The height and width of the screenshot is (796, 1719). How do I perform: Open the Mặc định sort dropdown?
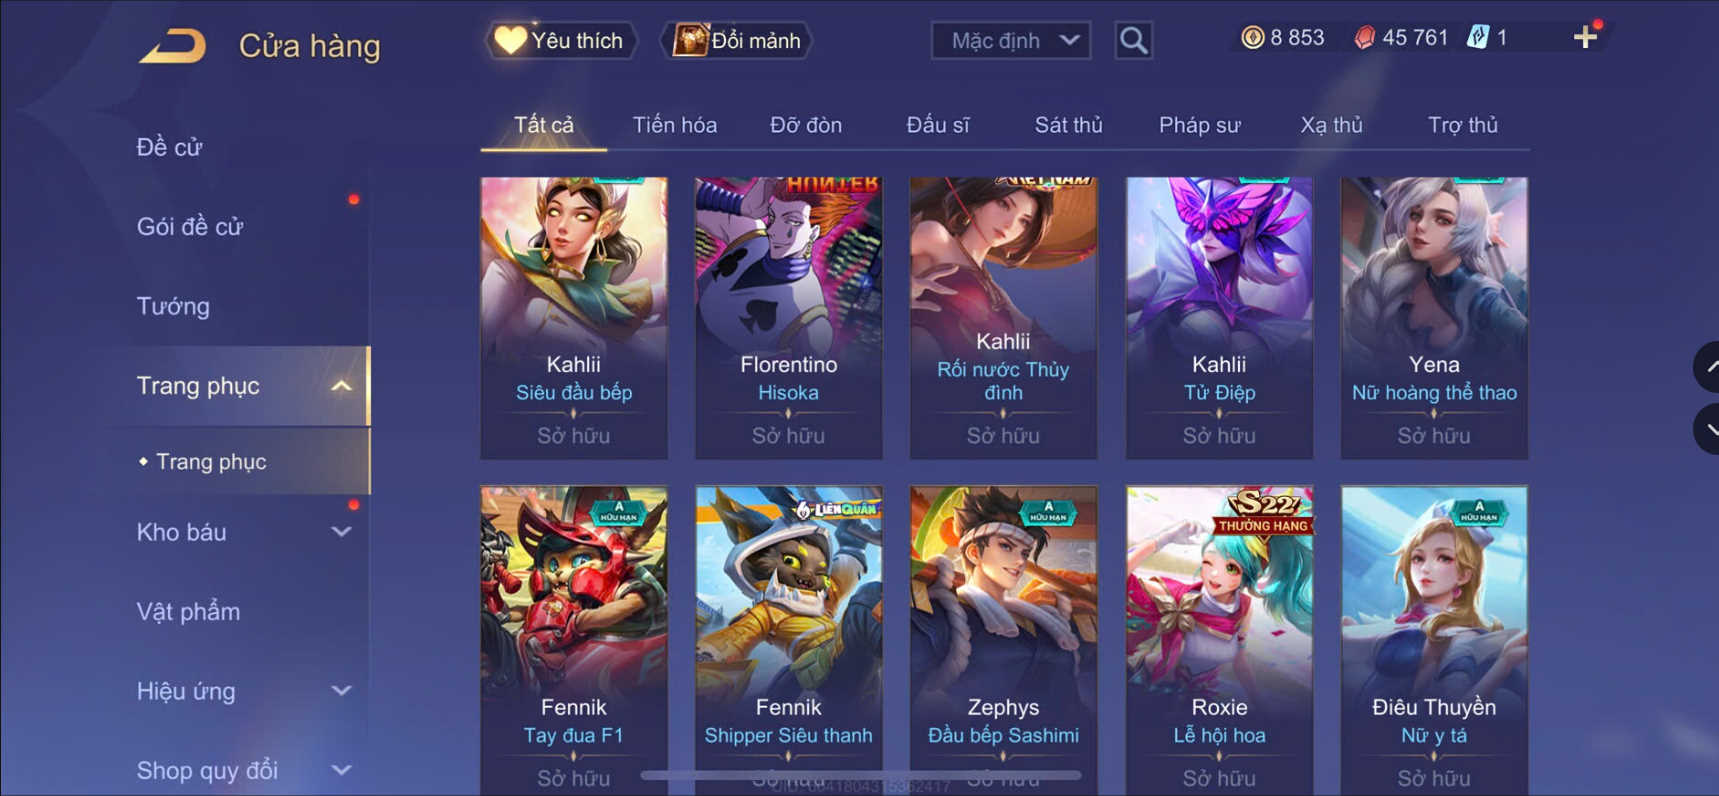1011,41
